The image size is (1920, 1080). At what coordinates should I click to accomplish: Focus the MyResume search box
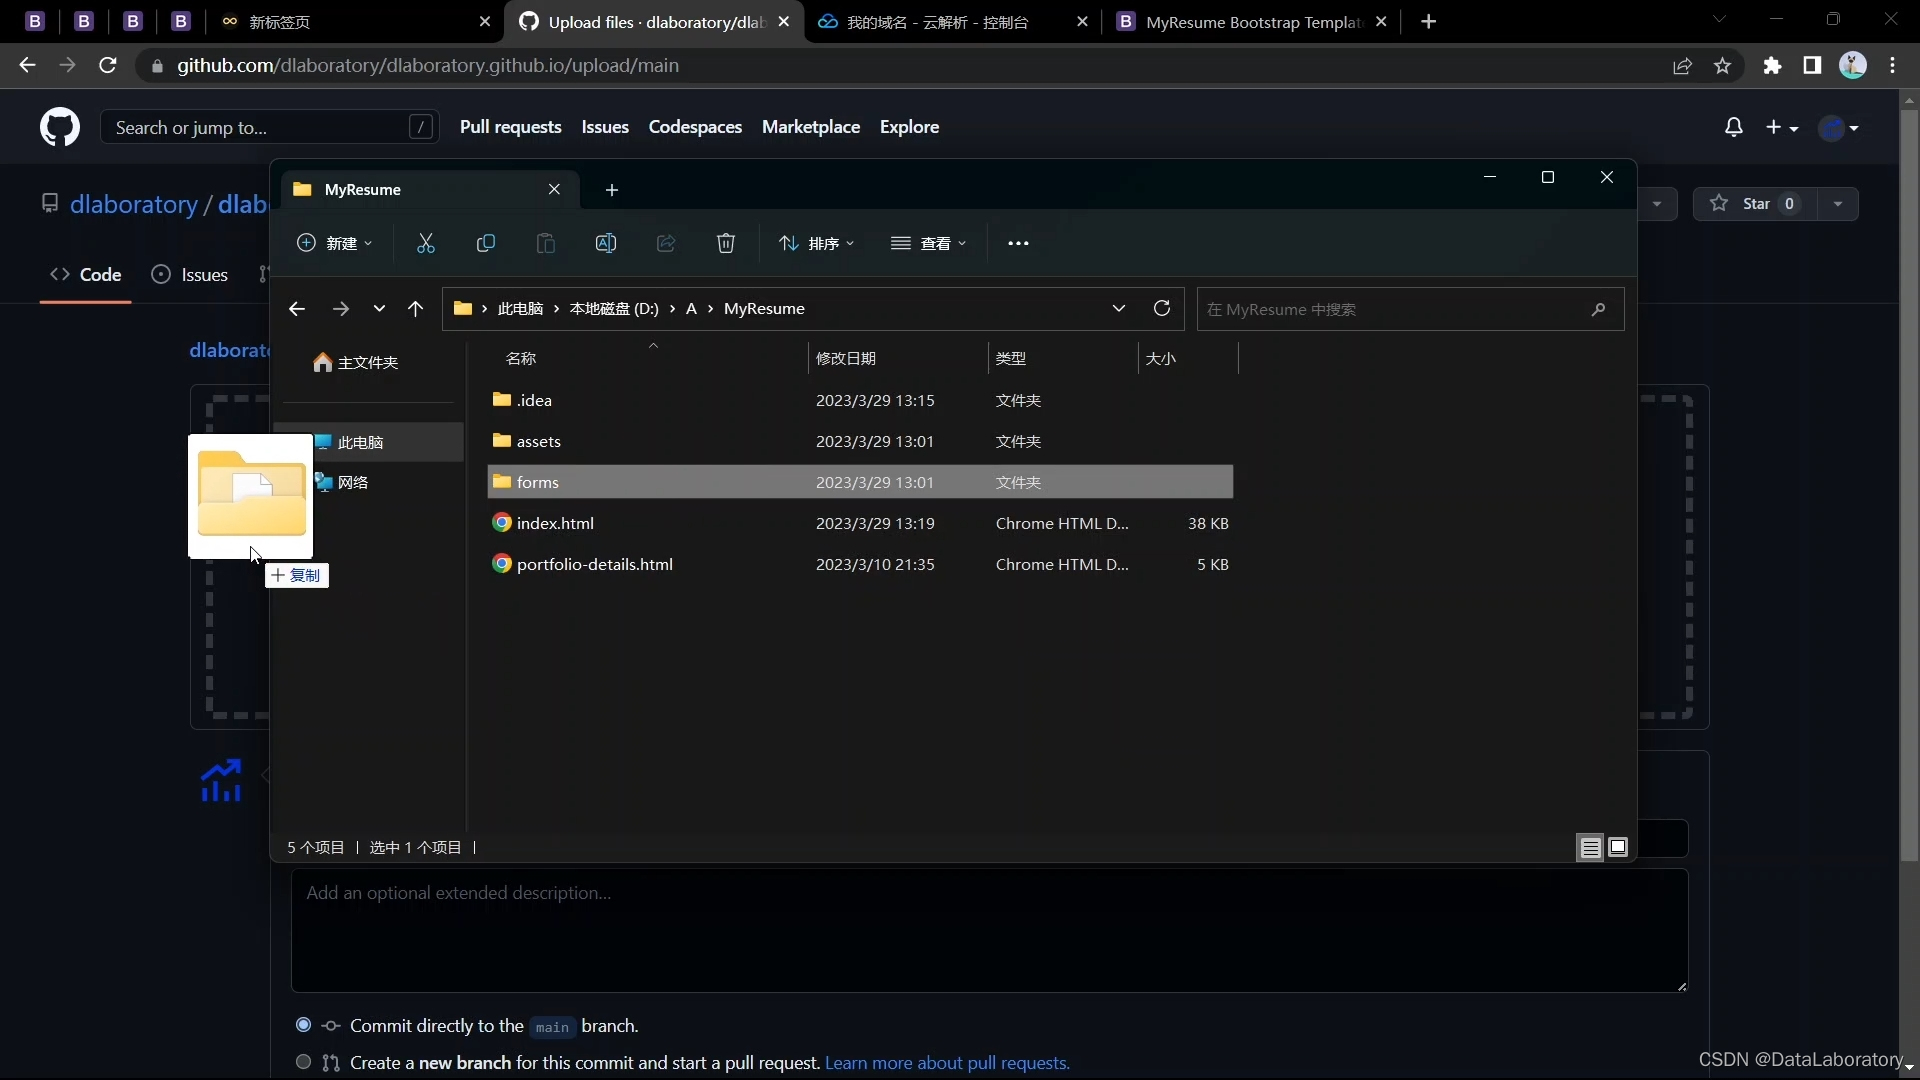1410,309
